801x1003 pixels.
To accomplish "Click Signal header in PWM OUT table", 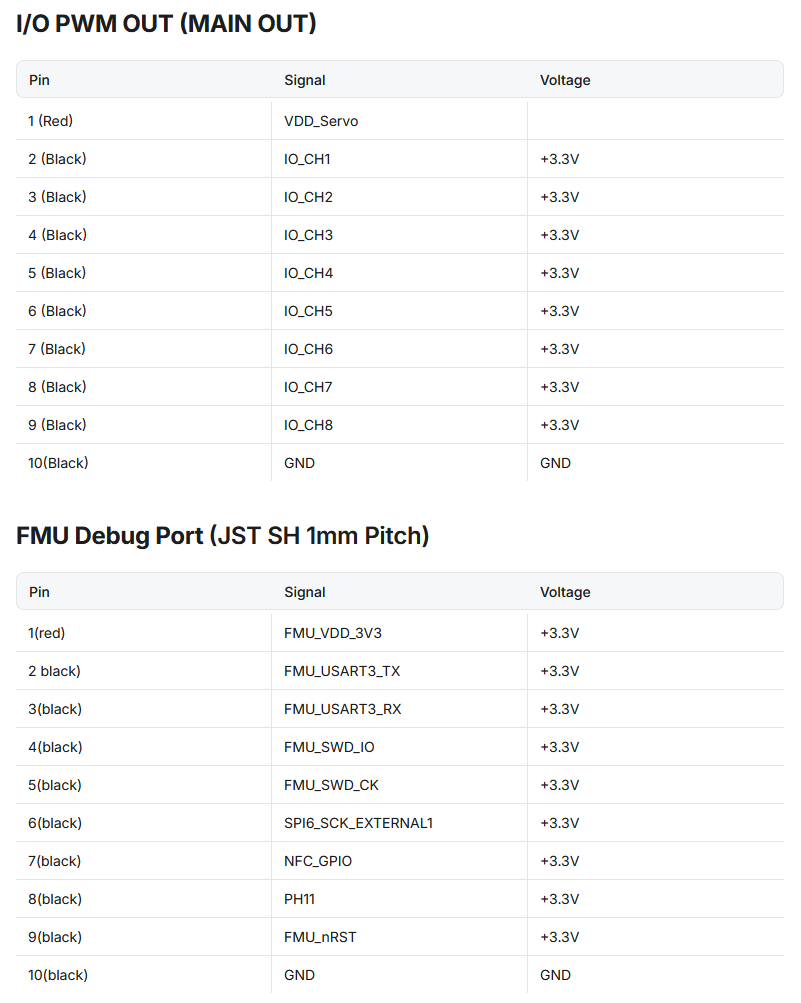I will click(305, 80).
